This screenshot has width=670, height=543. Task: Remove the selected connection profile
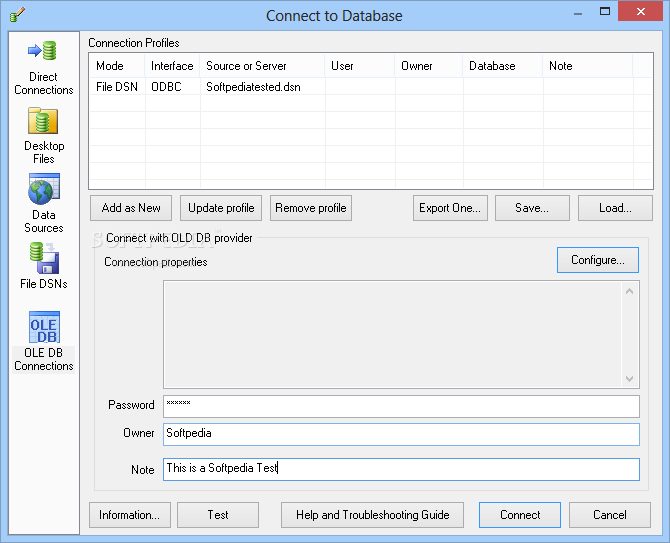tap(311, 208)
